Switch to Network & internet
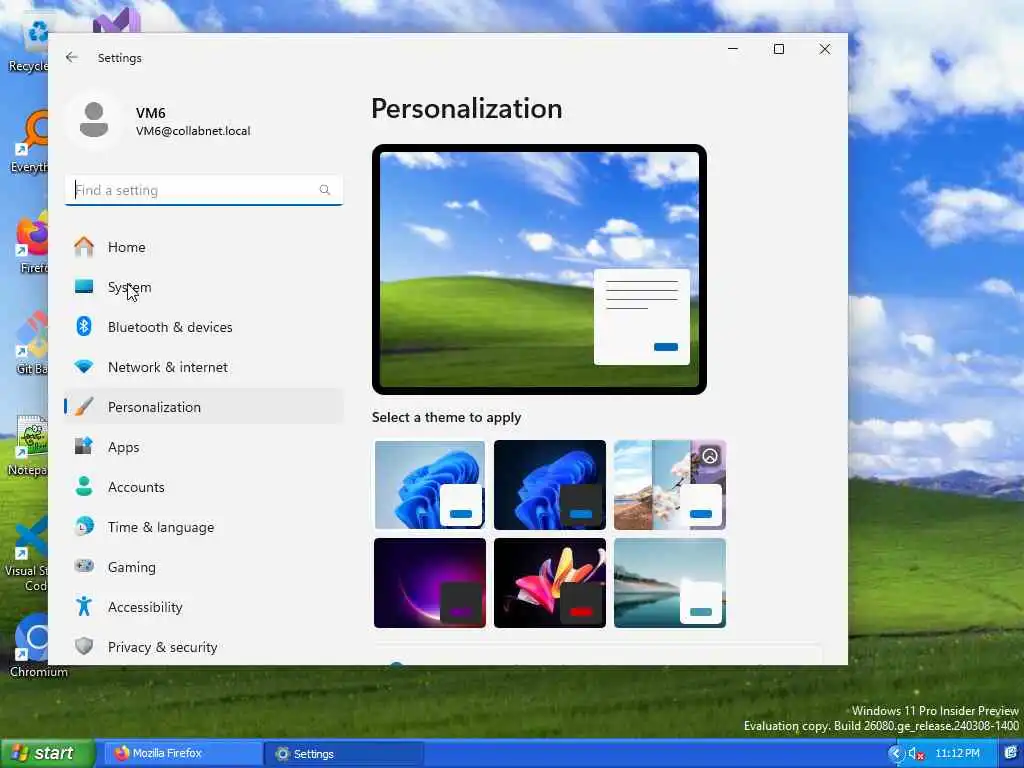This screenshot has width=1024, height=768. coord(203,366)
